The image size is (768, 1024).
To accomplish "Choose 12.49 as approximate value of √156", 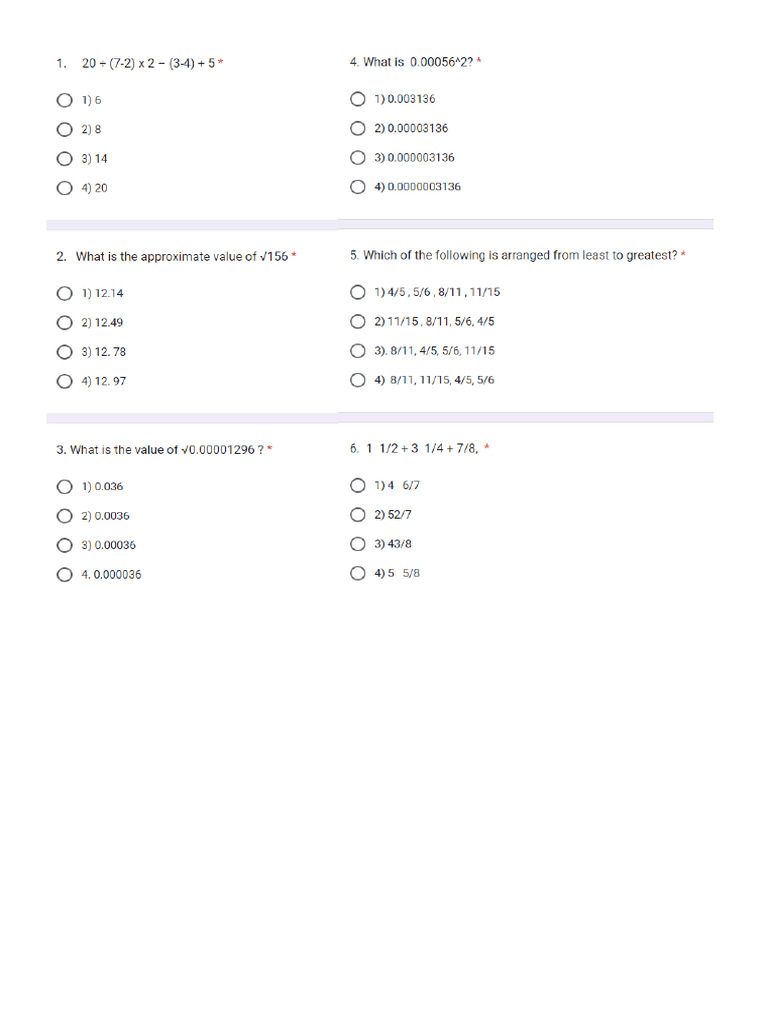I will (x=65, y=322).
